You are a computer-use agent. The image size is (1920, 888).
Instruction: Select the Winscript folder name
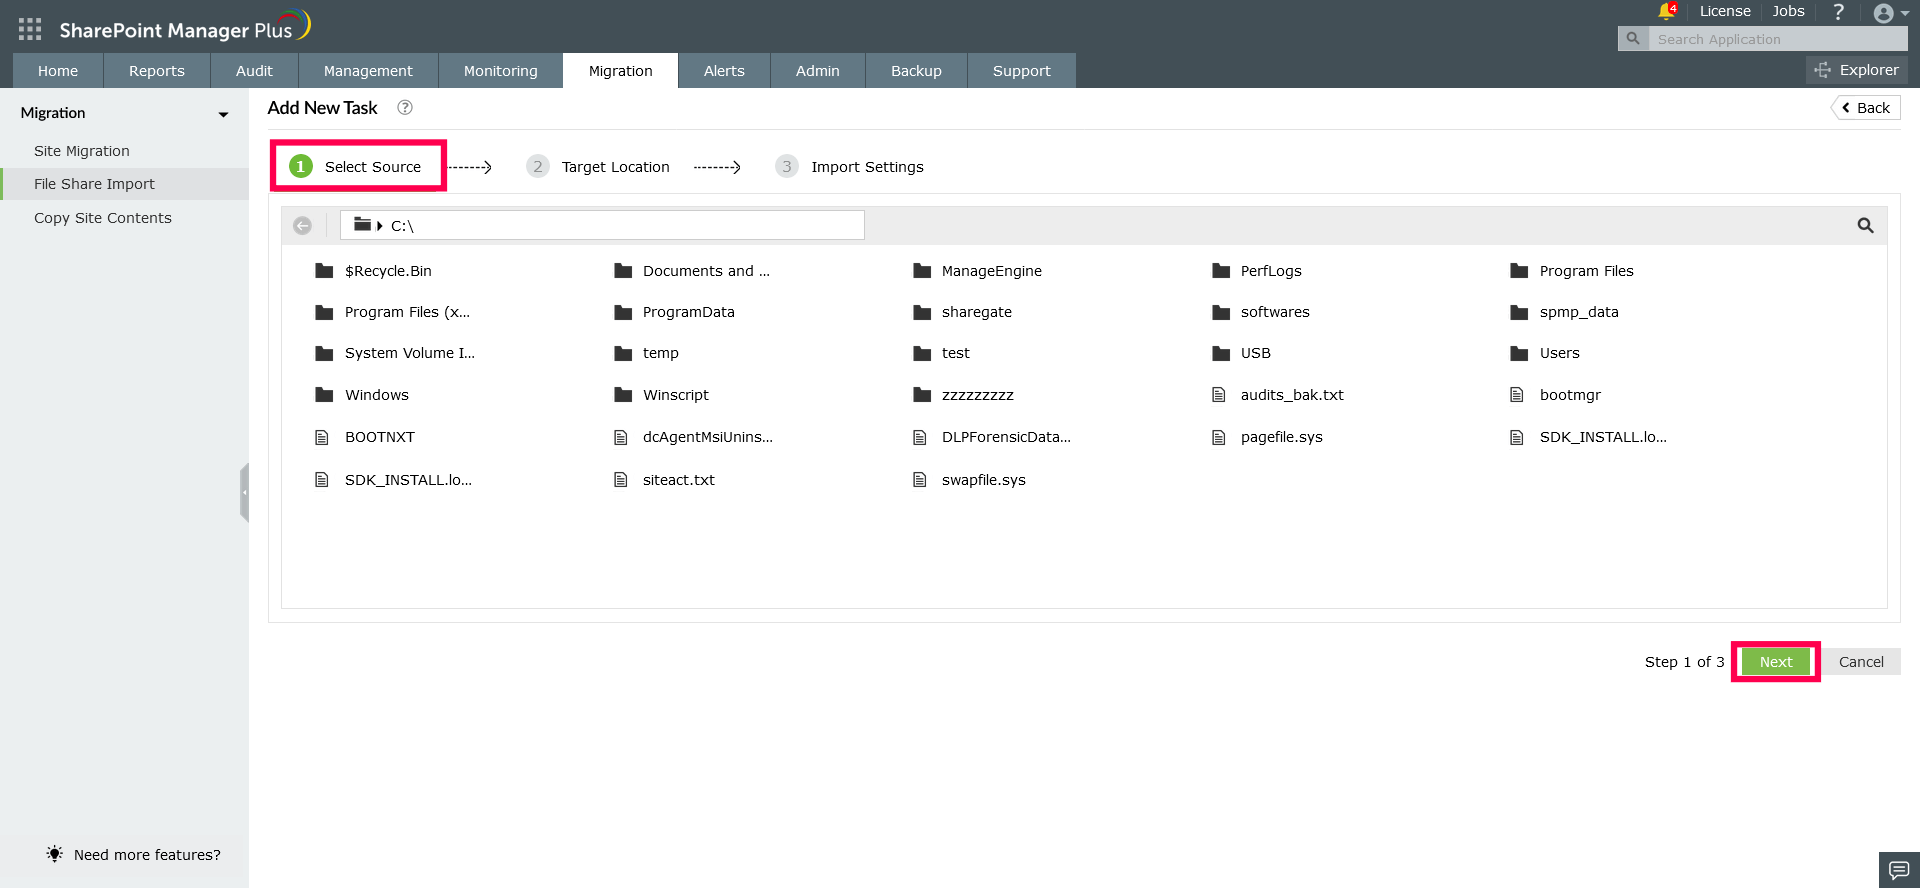tap(676, 395)
